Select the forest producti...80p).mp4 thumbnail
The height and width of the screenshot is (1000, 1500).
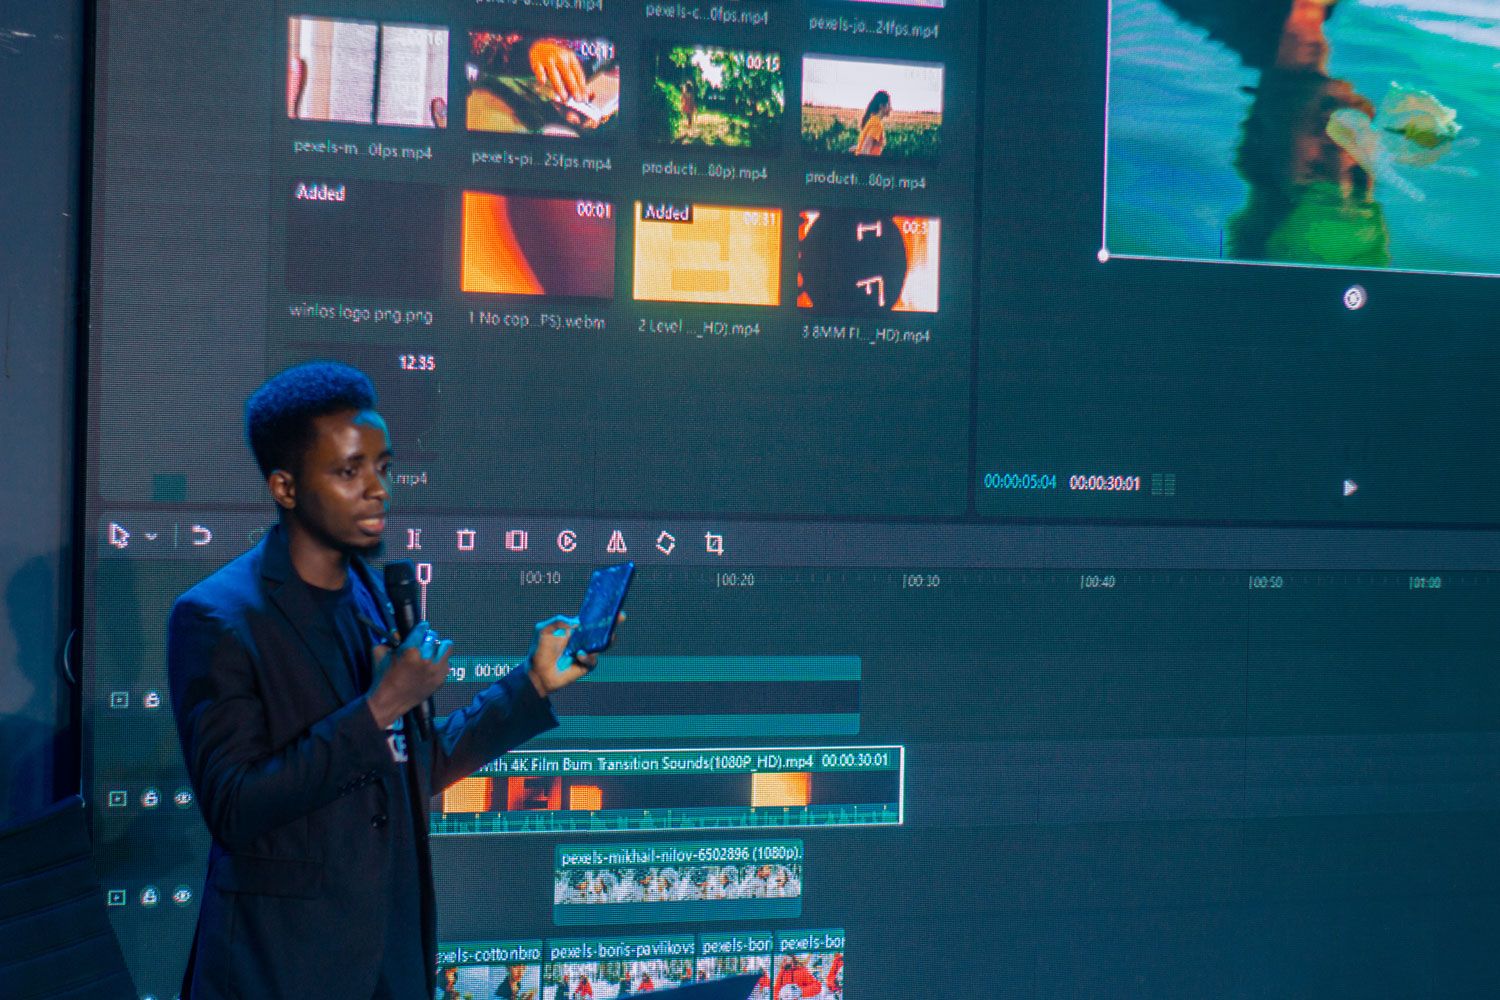point(711,95)
